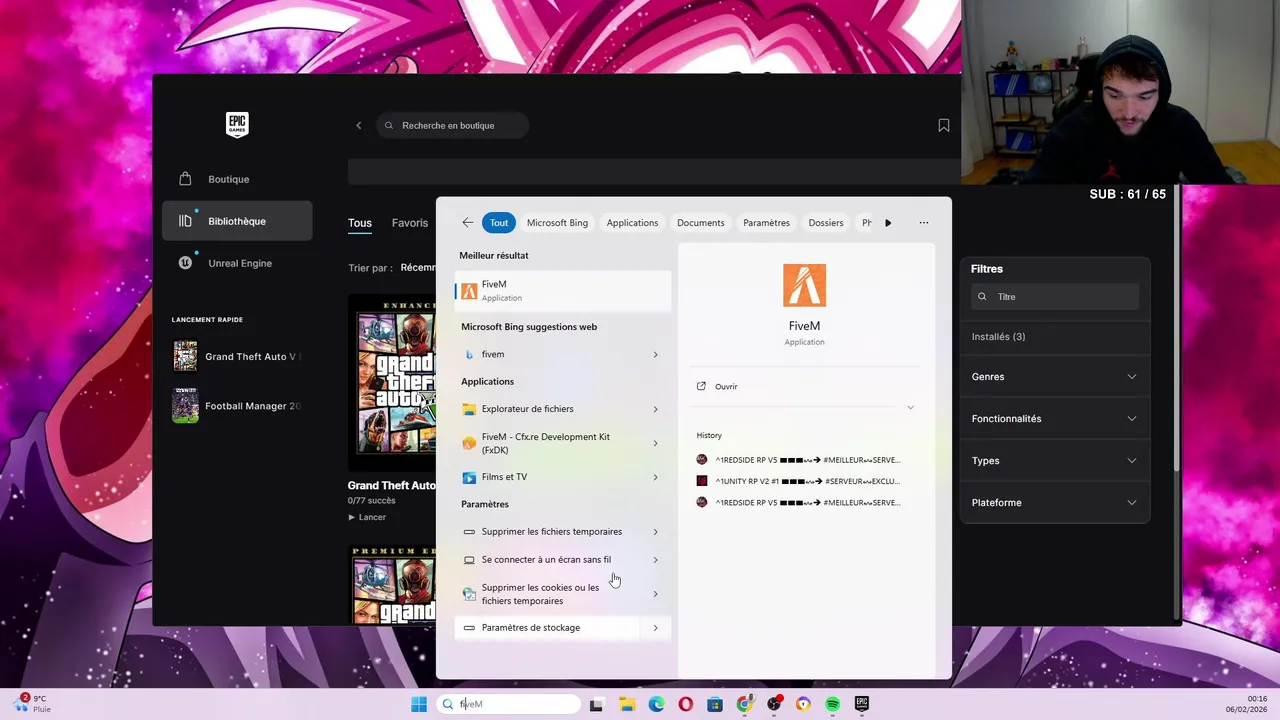Open Bibliothèque in Epic sidebar
The width and height of the screenshot is (1280, 720).
coord(237,221)
